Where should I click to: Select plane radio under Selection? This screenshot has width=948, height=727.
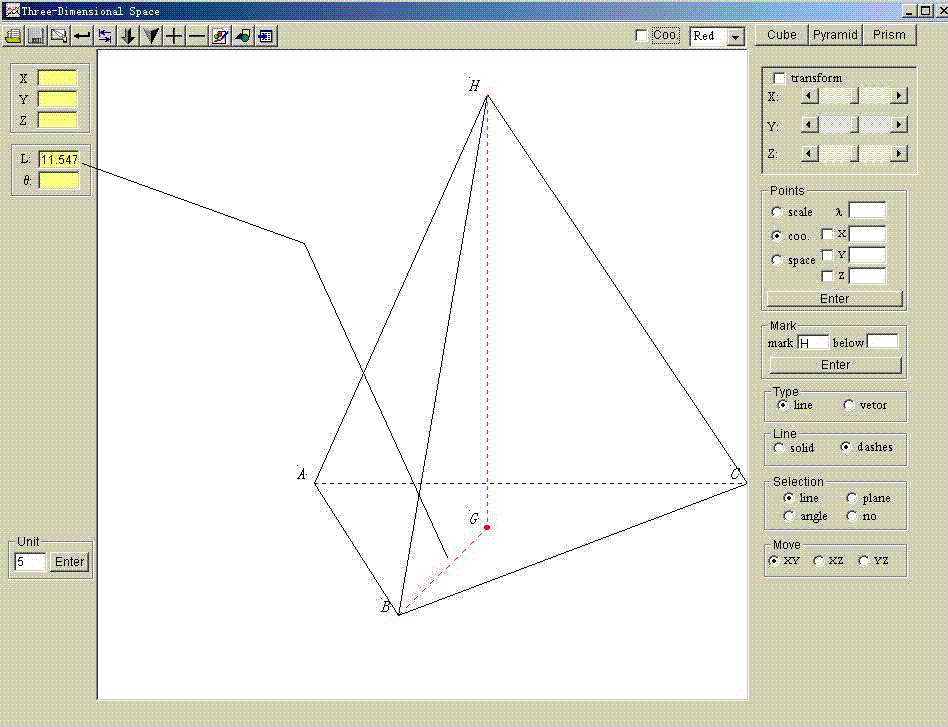(x=852, y=498)
